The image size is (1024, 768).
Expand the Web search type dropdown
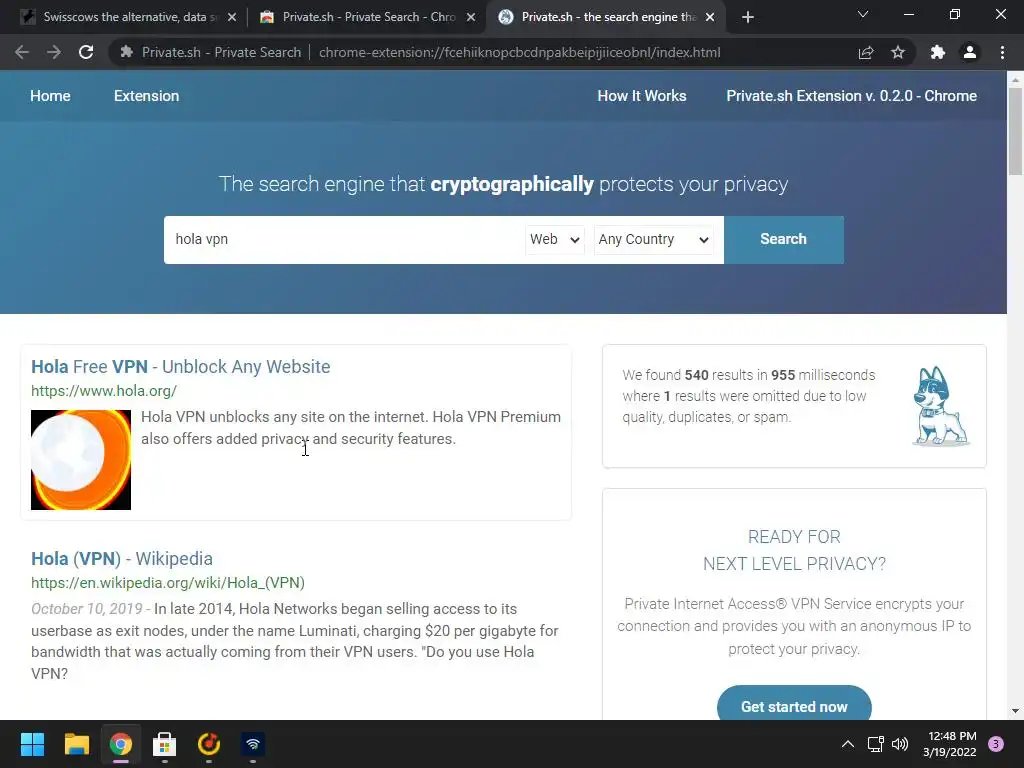point(554,240)
